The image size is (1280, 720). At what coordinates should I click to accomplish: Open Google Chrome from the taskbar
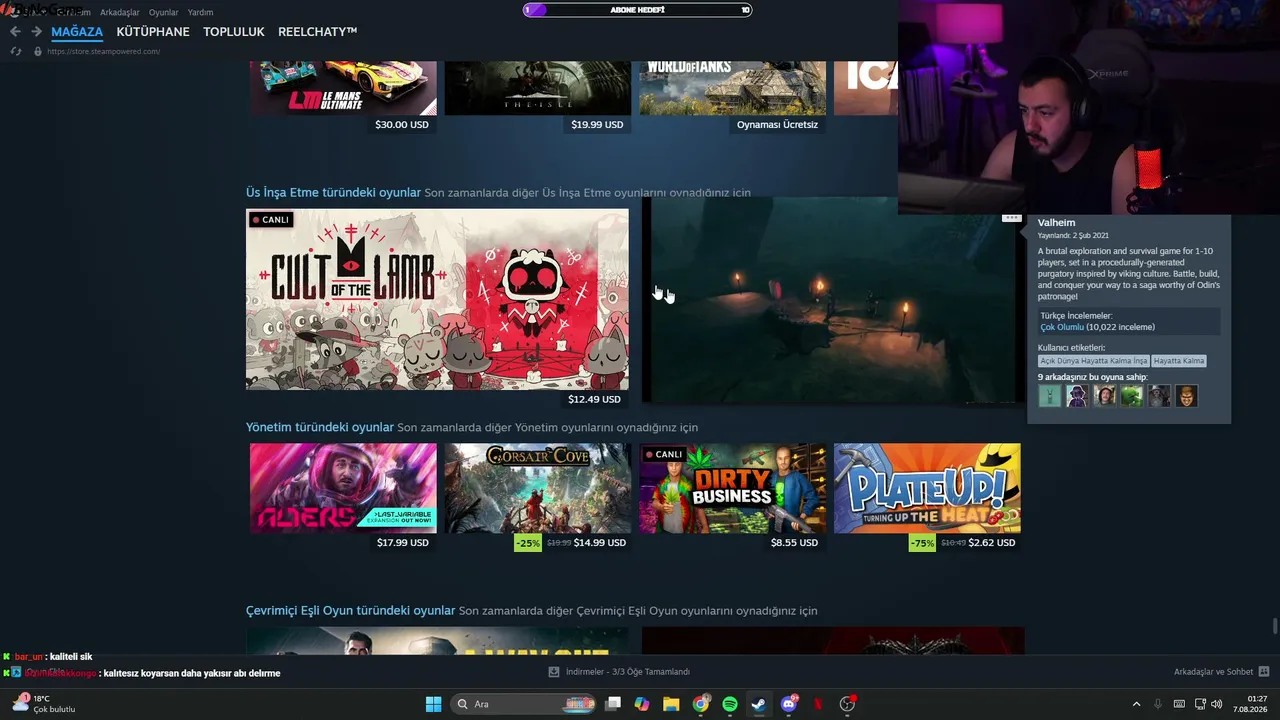click(700, 704)
